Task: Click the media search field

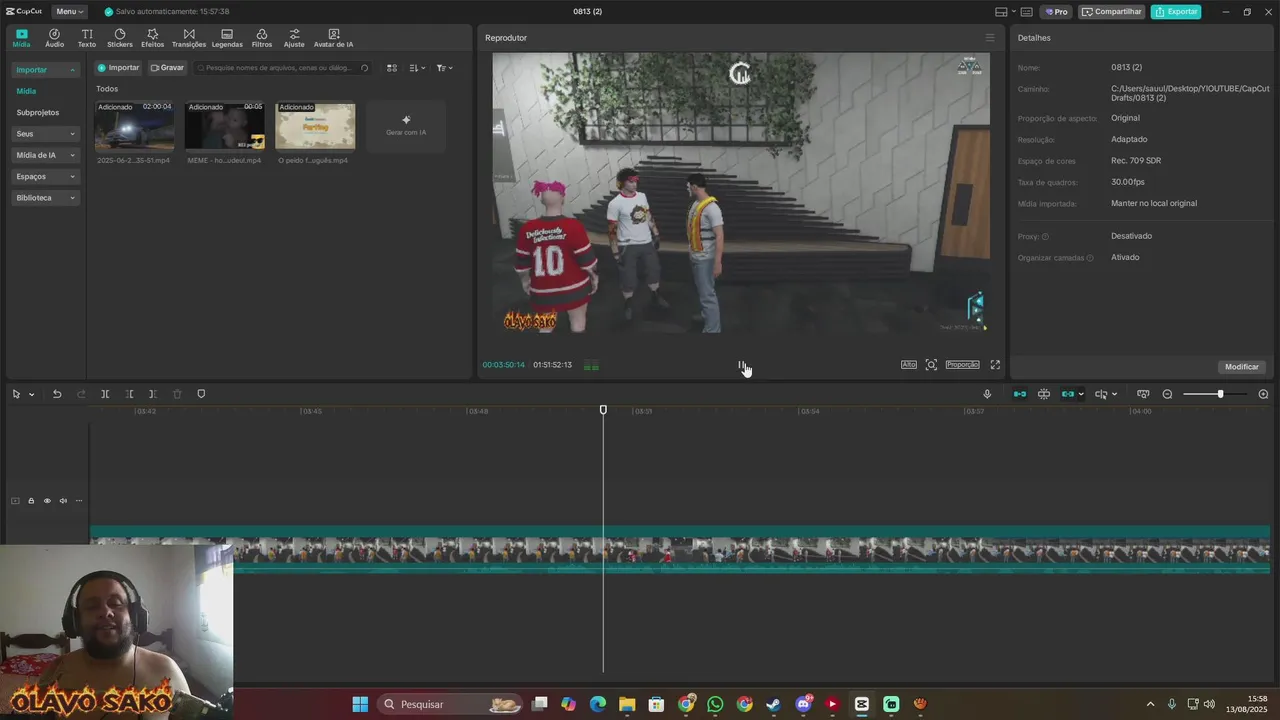Action: pos(283,68)
